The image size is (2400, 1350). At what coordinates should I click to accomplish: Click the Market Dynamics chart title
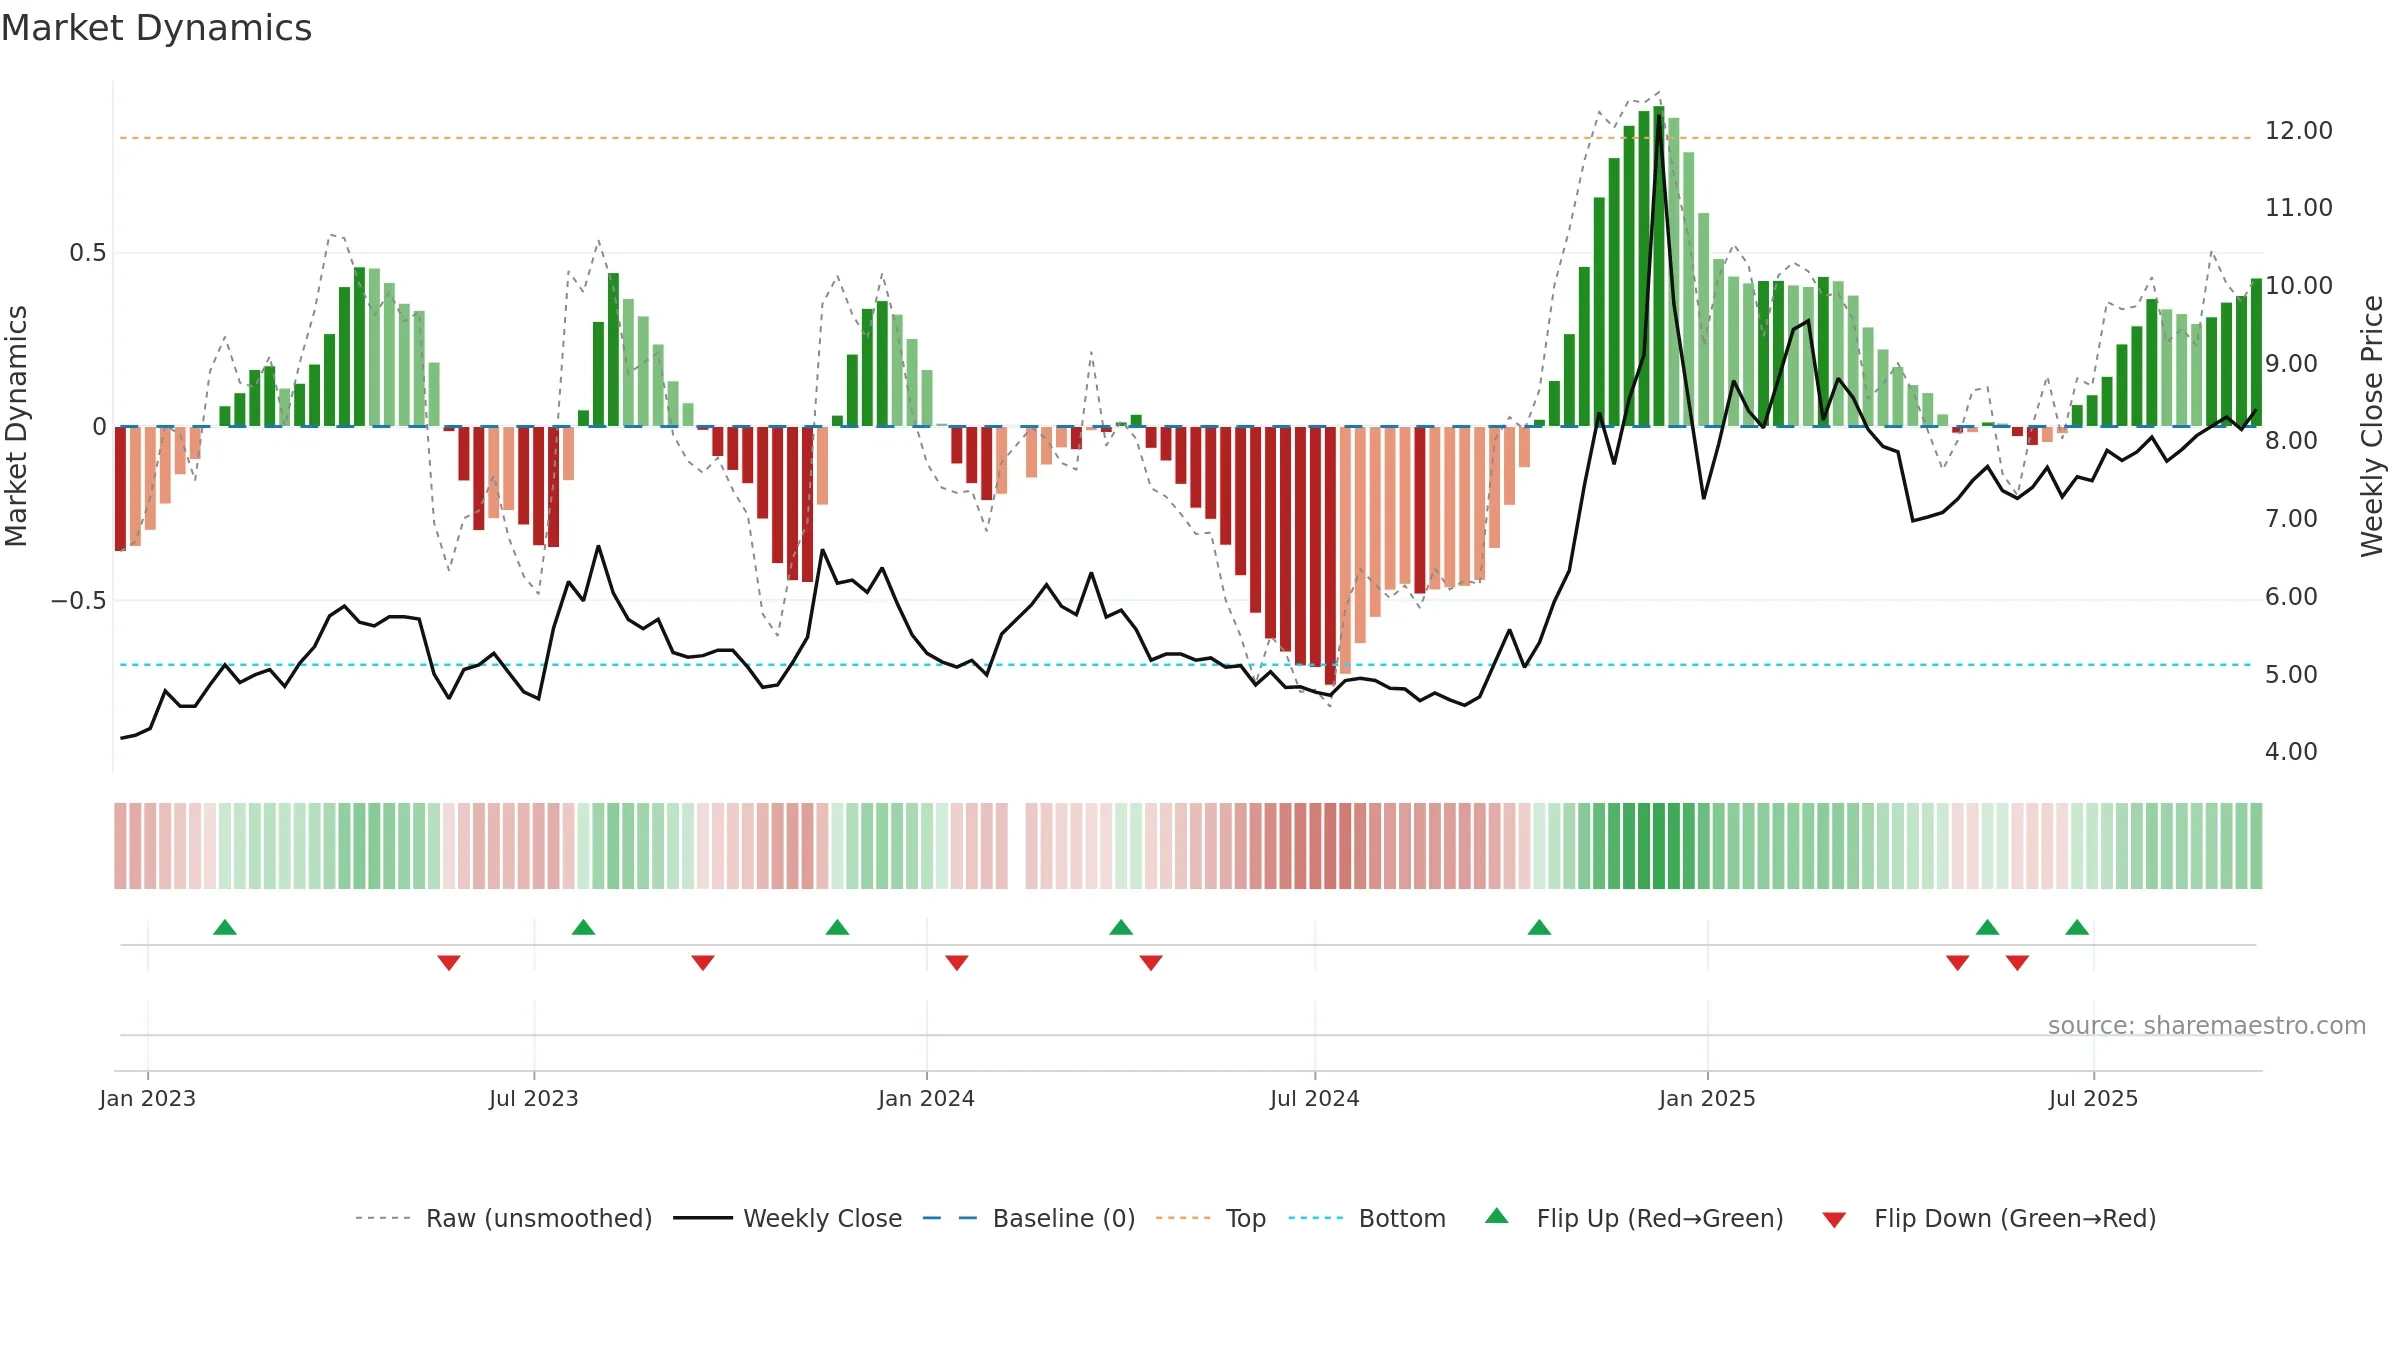156,28
